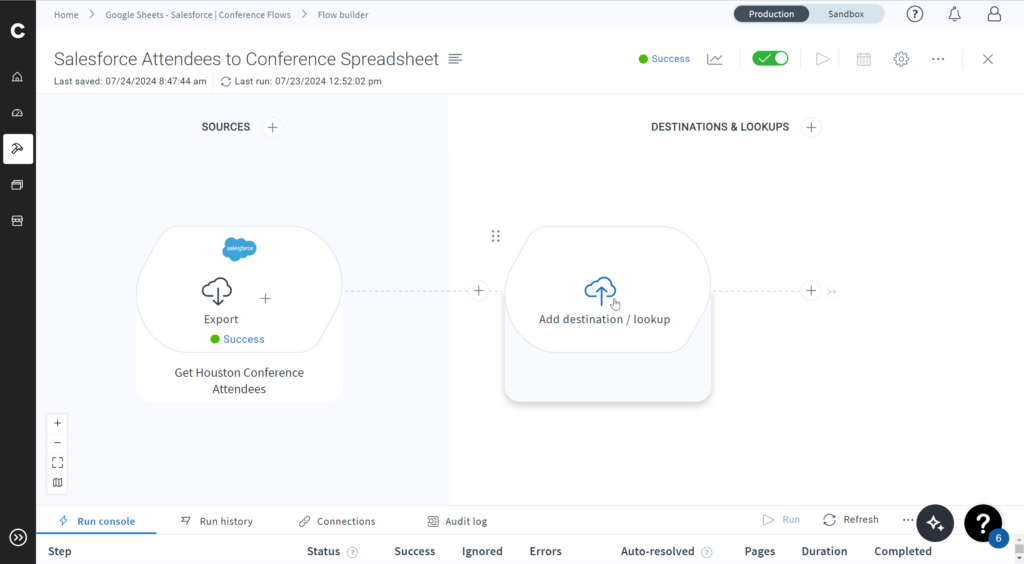Image resolution: width=1024 pixels, height=564 pixels.
Task: Click plus on line after export step
Action: point(479,290)
